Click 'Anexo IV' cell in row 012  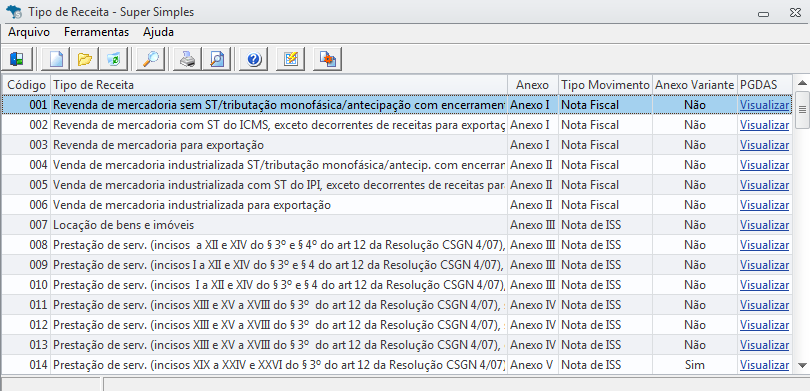(x=533, y=325)
